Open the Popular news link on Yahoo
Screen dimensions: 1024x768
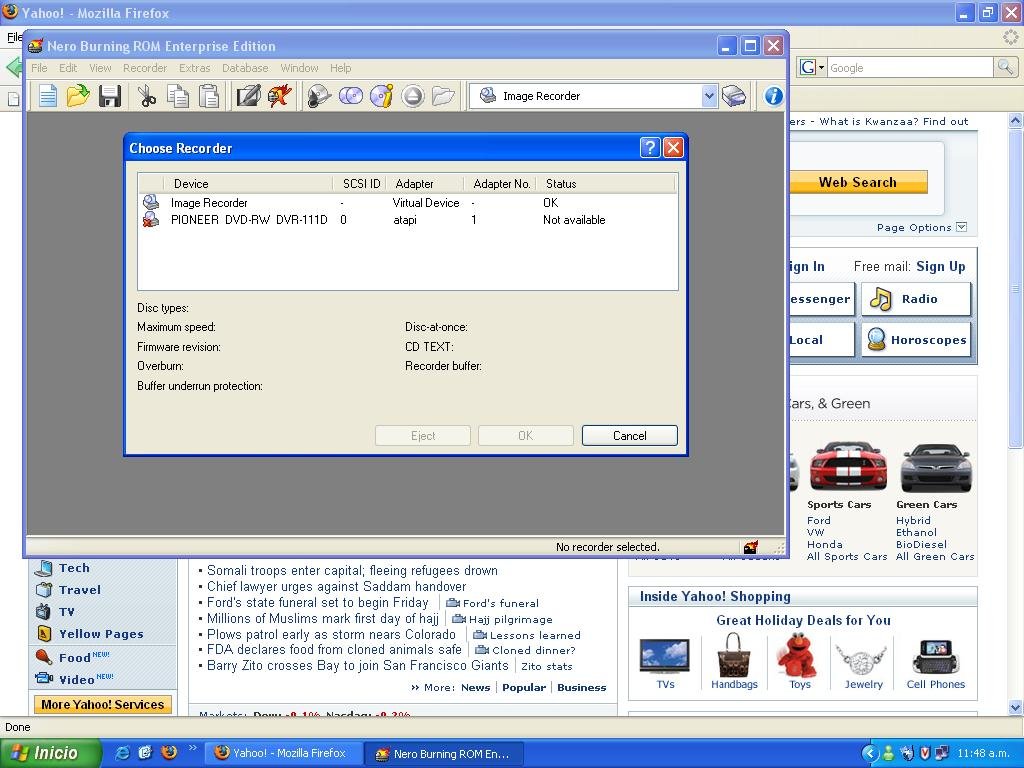(524, 687)
